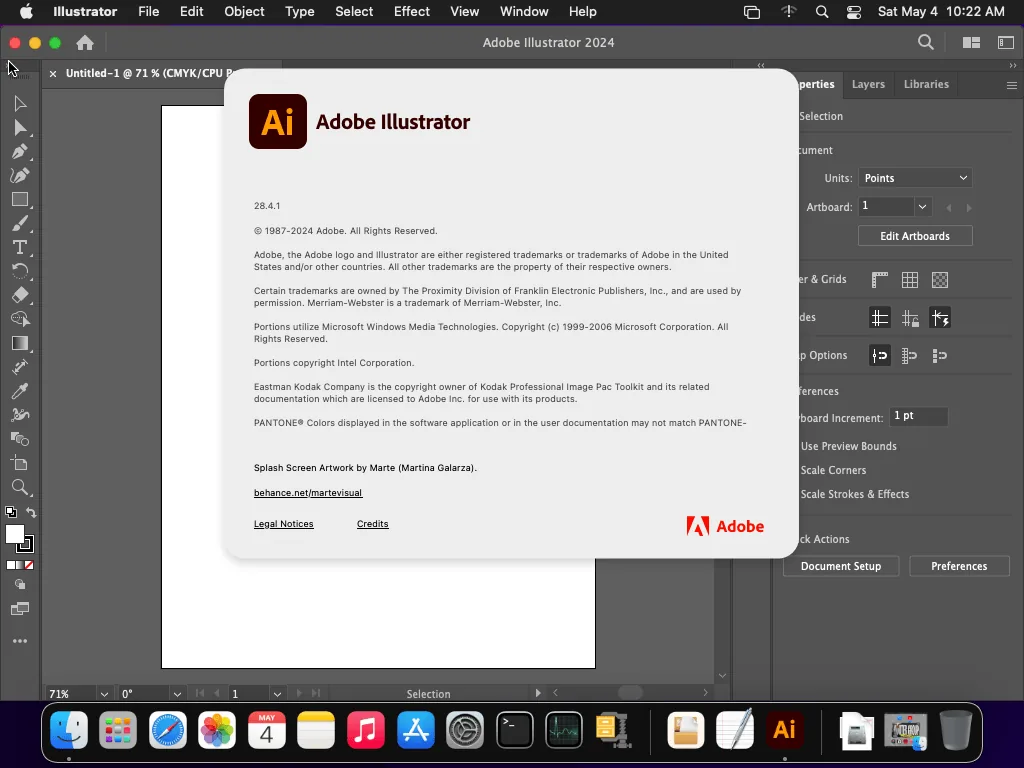Select the Gradient tool
The image size is (1024, 768).
[x=20, y=344]
